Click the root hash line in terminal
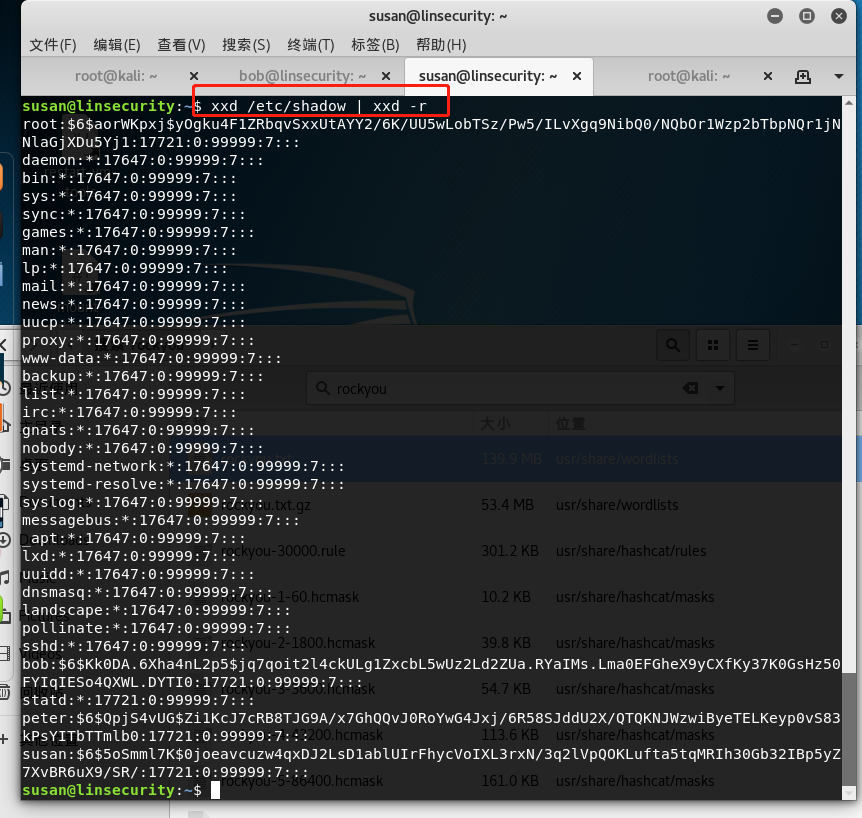The height and width of the screenshot is (818, 862). [432, 133]
